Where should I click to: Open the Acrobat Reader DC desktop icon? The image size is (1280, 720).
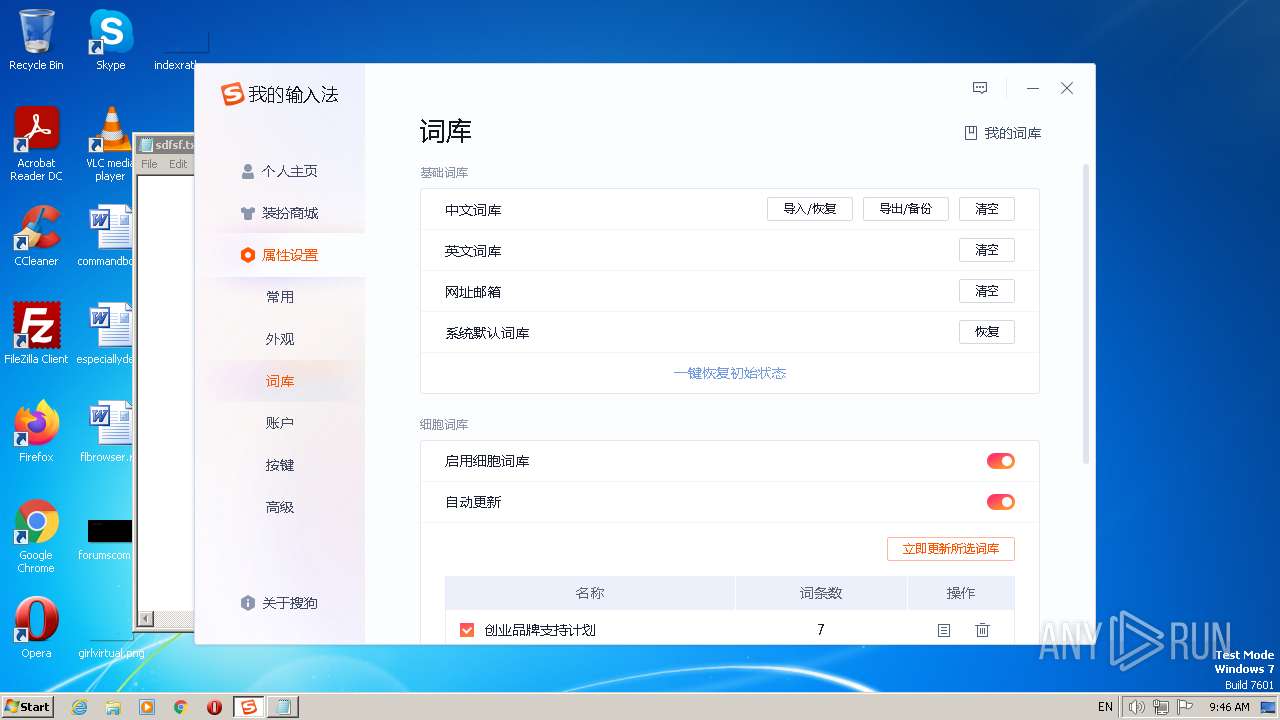(x=36, y=144)
